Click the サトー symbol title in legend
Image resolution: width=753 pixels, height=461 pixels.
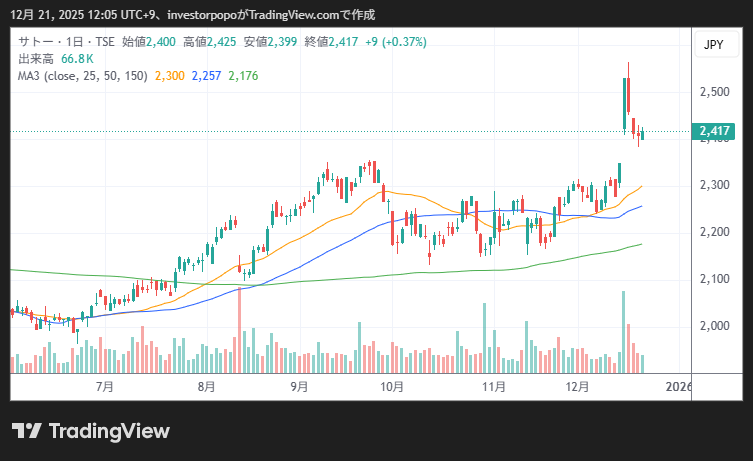point(34,42)
